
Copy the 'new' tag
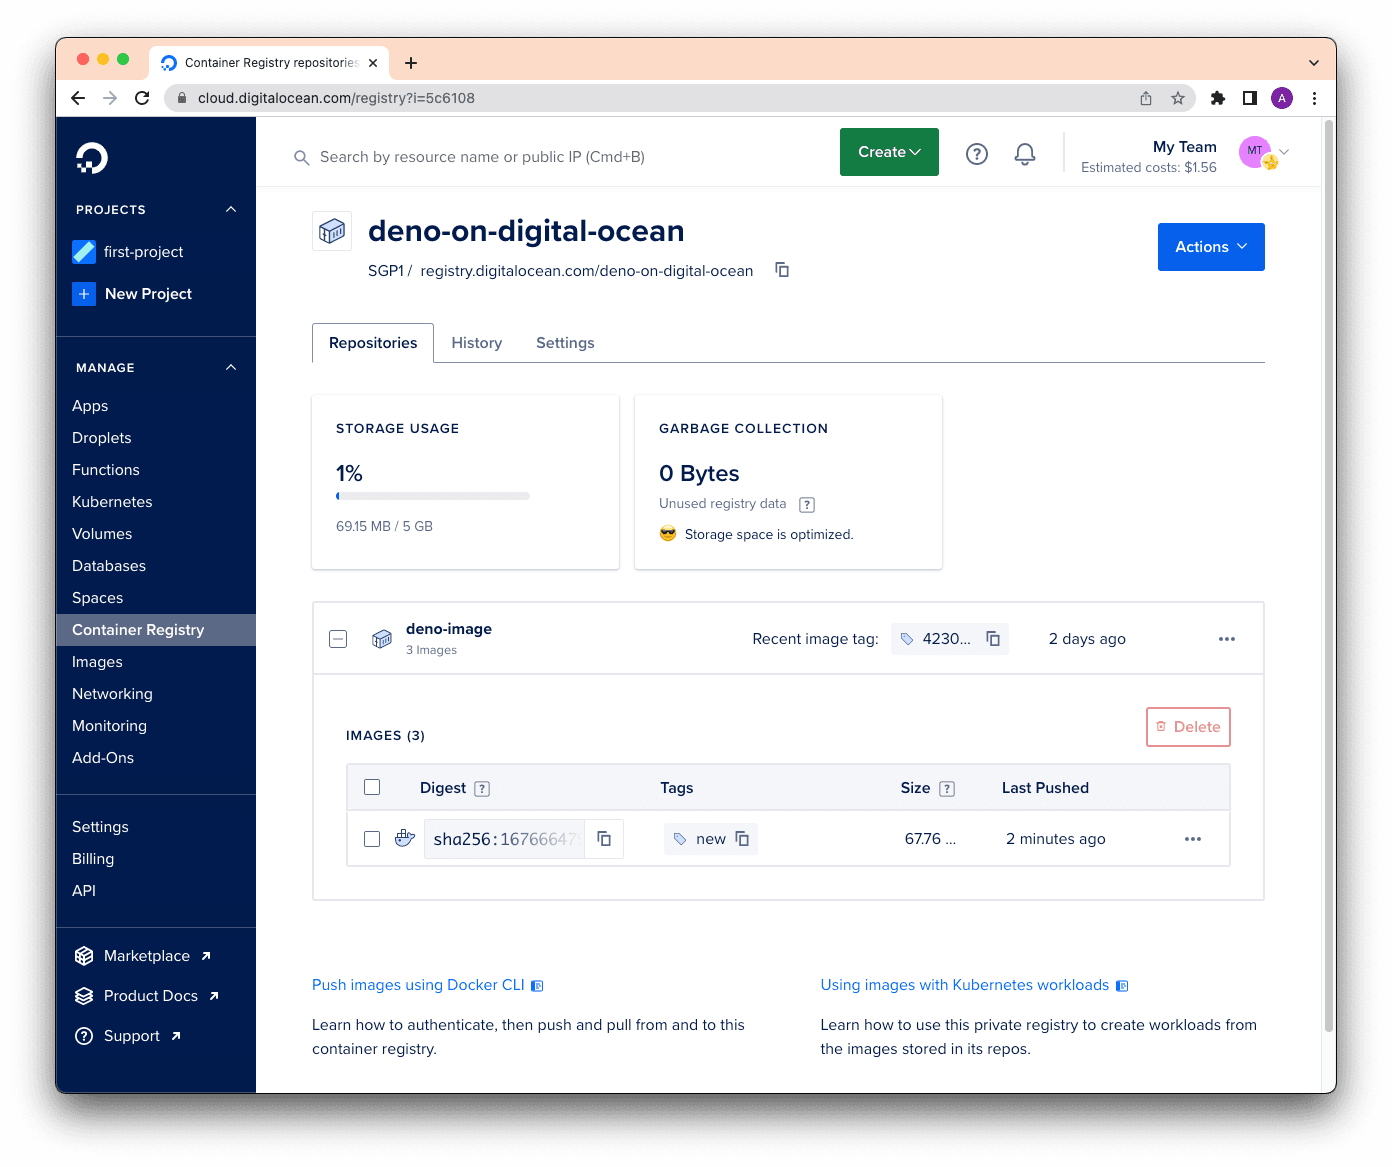[x=742, y=839]
